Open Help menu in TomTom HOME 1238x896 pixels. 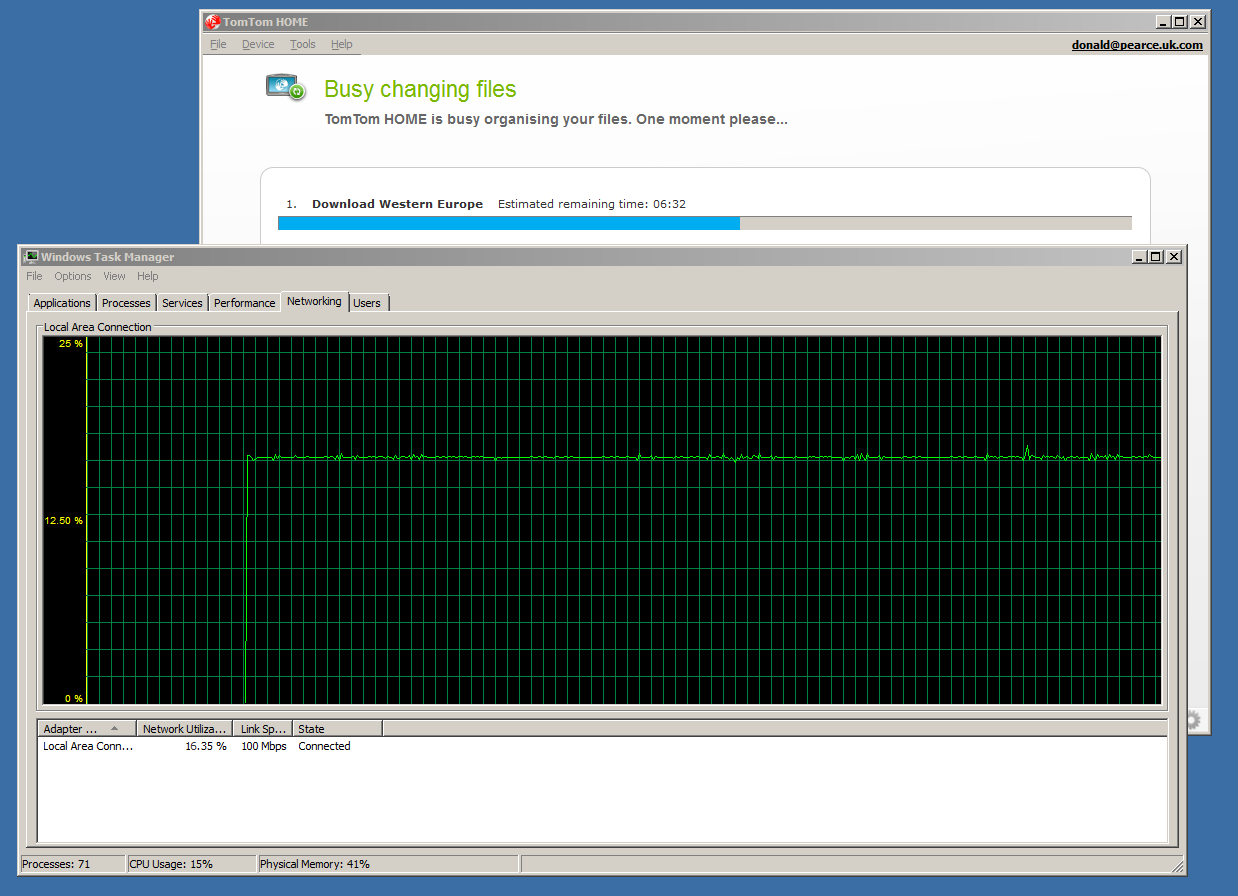tap(342, 44)
